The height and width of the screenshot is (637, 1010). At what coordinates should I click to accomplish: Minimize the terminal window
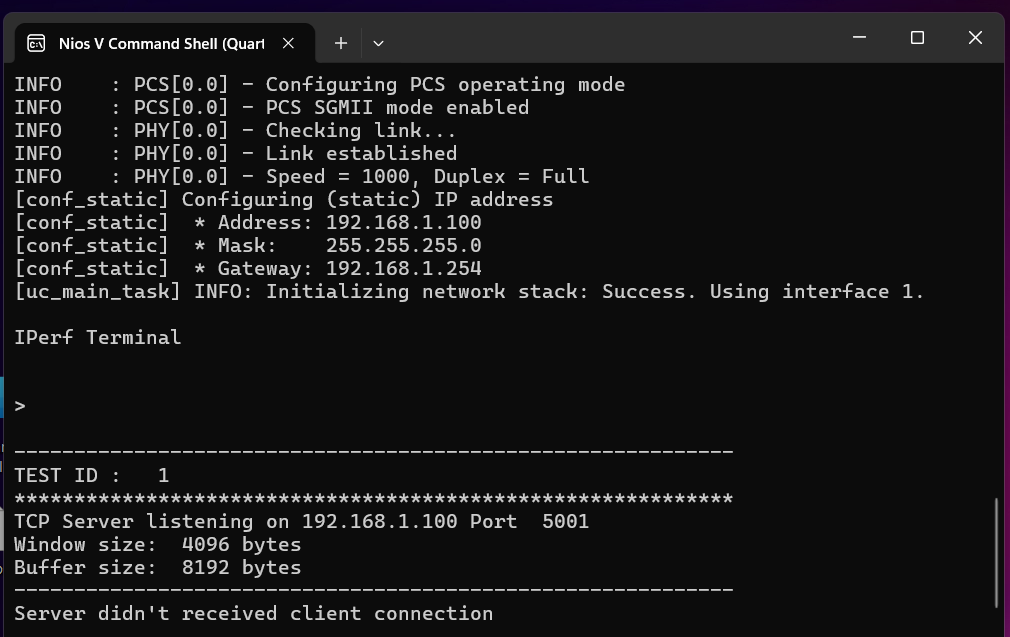click(x=859, y=38)
